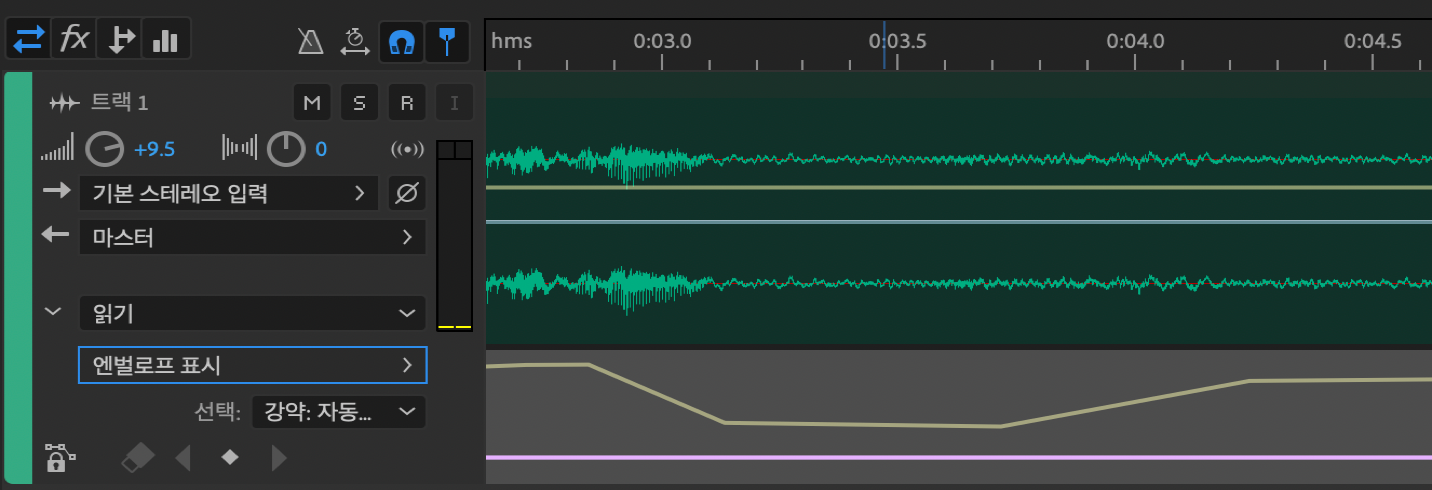
Task: Click the volume value +9.5
Action: coord(154,150)
